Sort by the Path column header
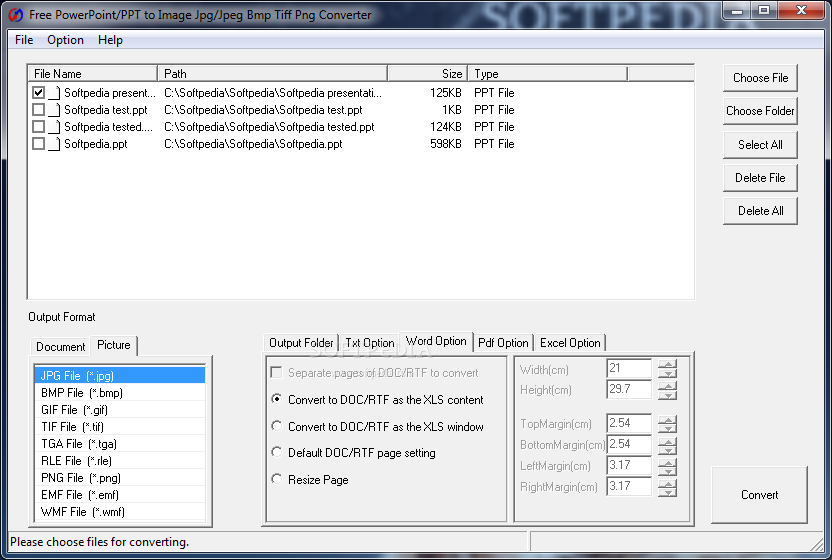The height and width of the screenshot is (560, 832). [x=272, y=74]
